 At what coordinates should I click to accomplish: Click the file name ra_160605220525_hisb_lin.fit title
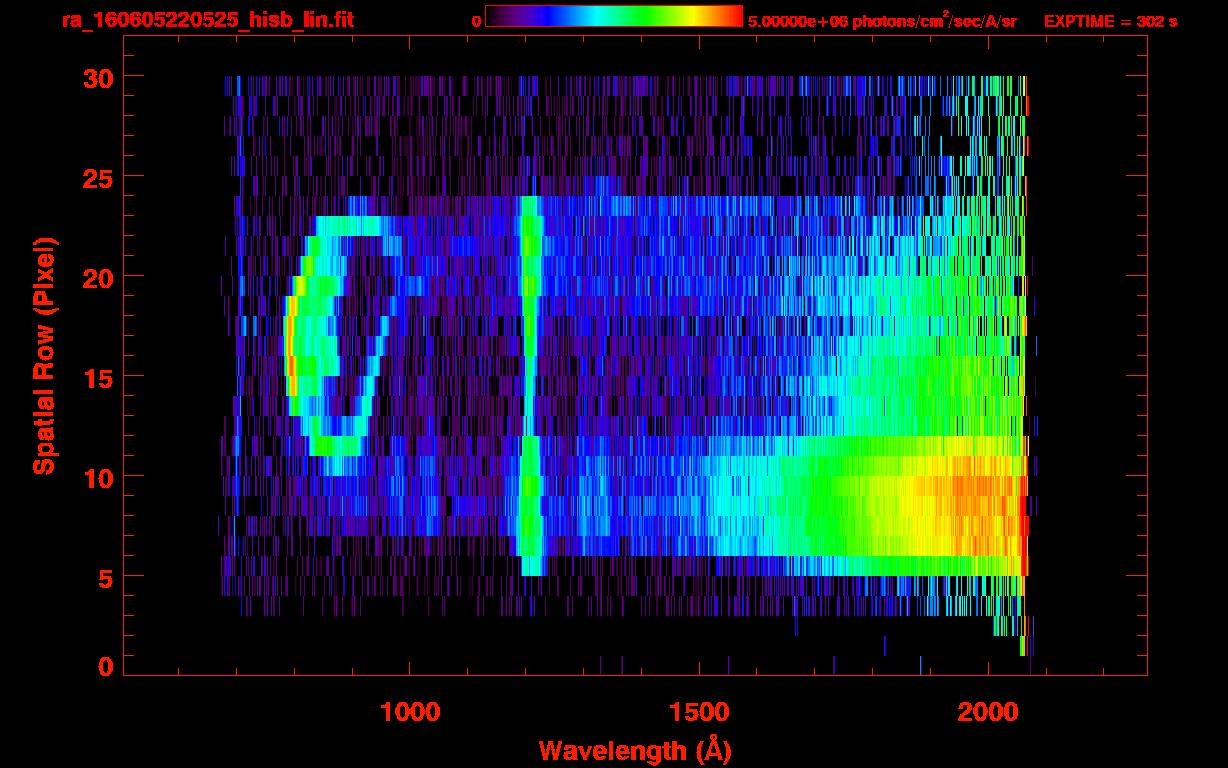click(207, 20)
